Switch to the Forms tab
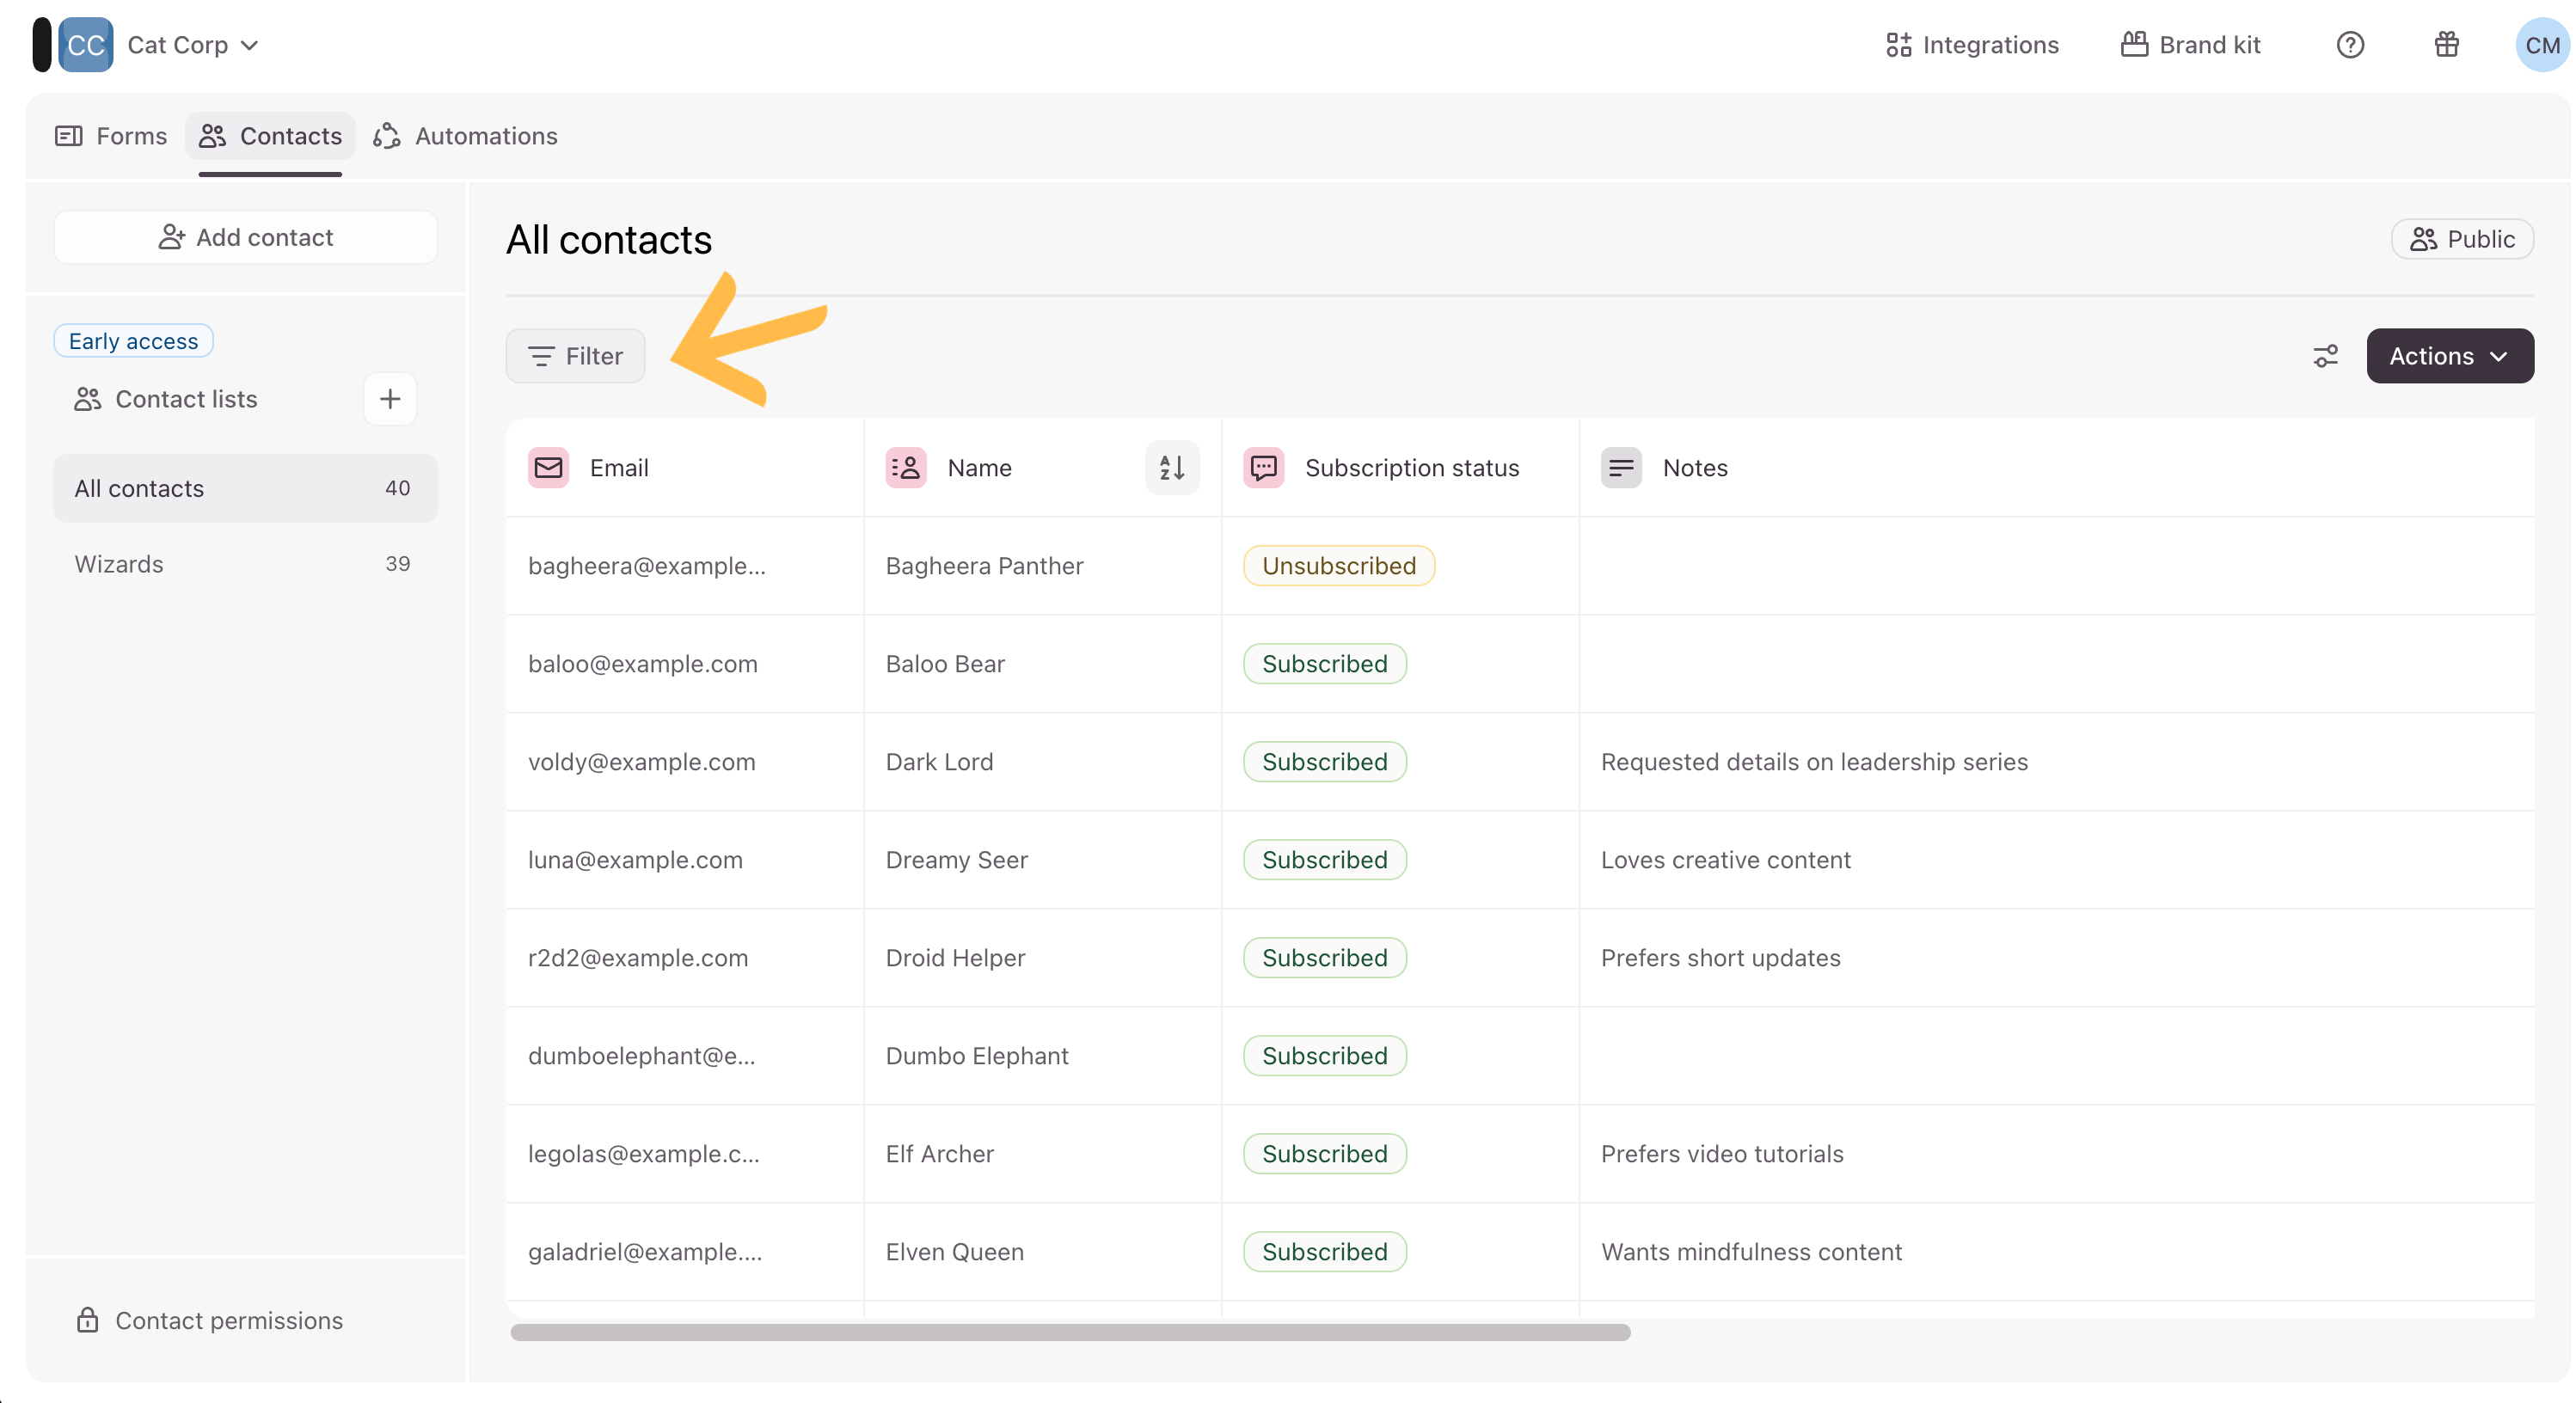 tap(111, 136)
